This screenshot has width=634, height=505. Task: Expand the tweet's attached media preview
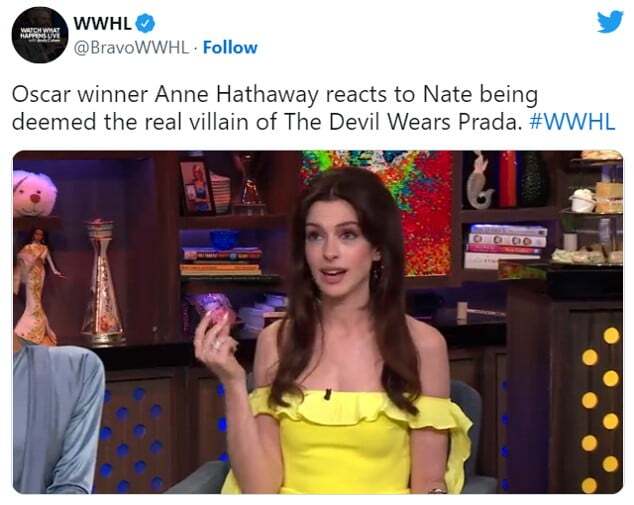[318, 322]
